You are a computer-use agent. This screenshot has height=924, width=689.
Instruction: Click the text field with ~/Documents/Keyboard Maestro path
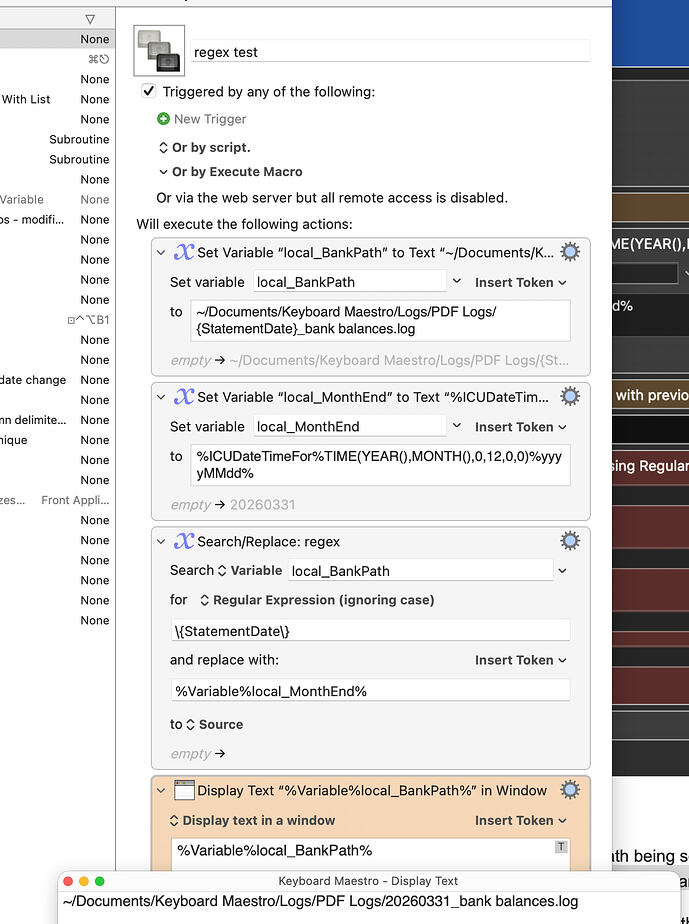380,321
